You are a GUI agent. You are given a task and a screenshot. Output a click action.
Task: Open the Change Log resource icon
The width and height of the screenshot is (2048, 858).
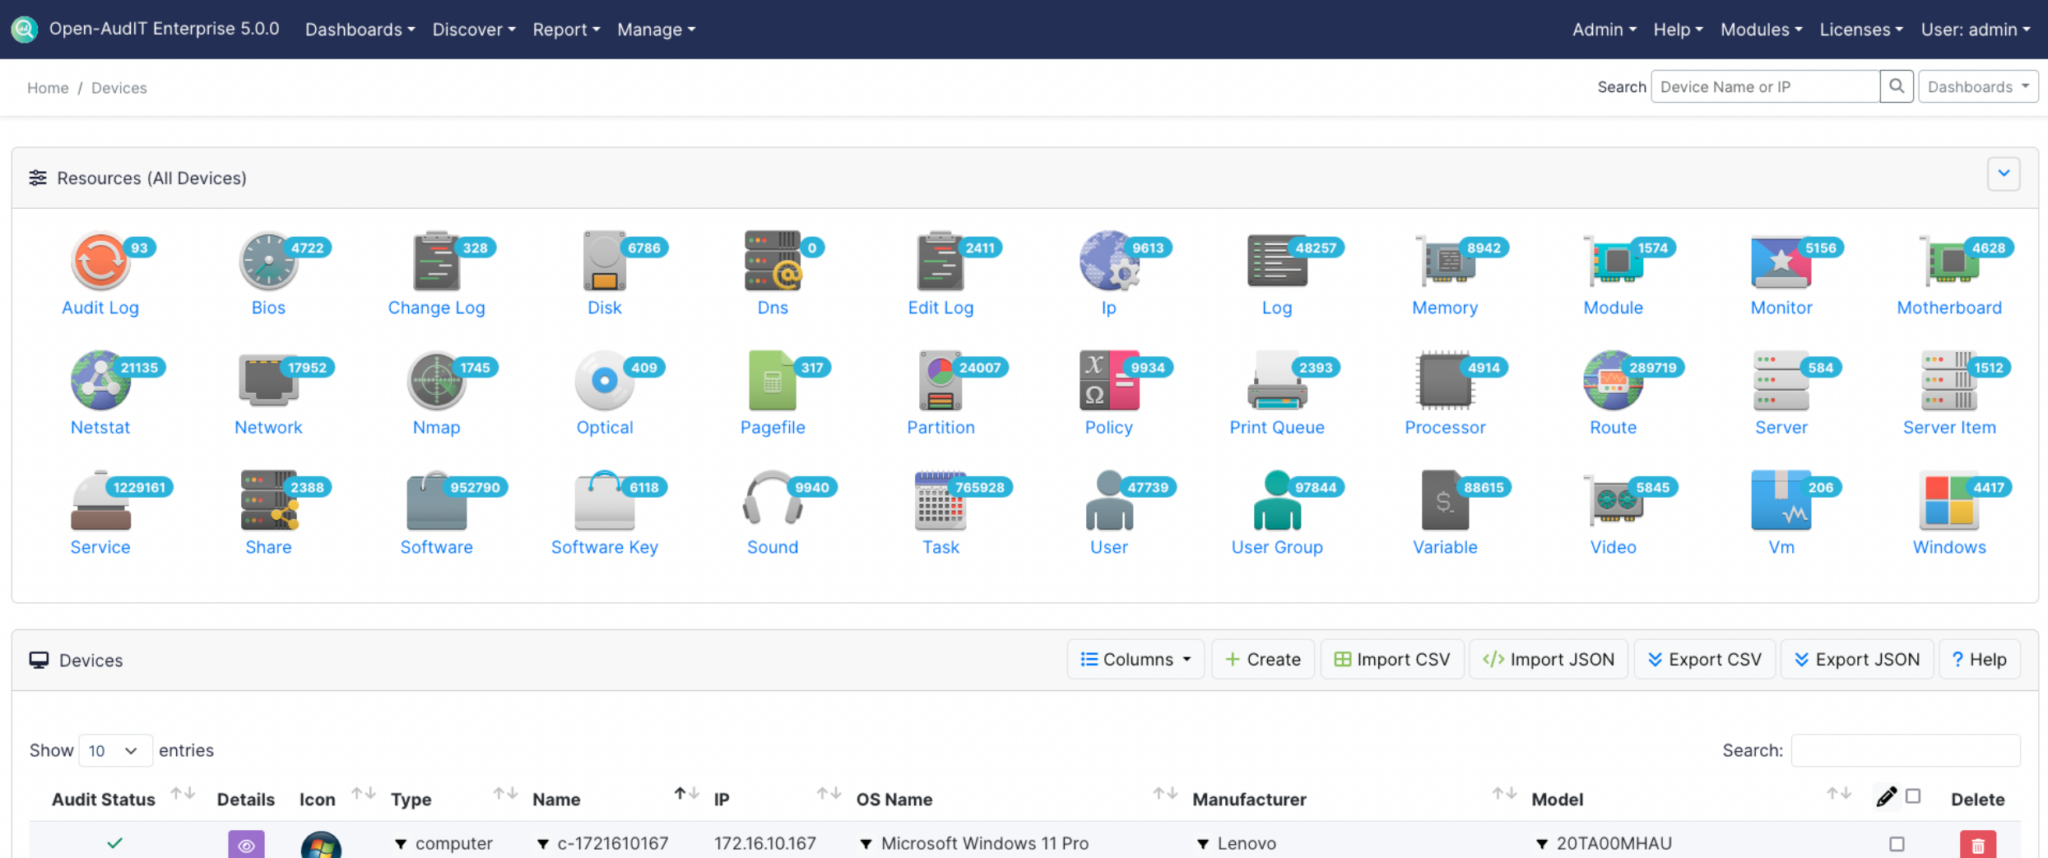[436, 260]
